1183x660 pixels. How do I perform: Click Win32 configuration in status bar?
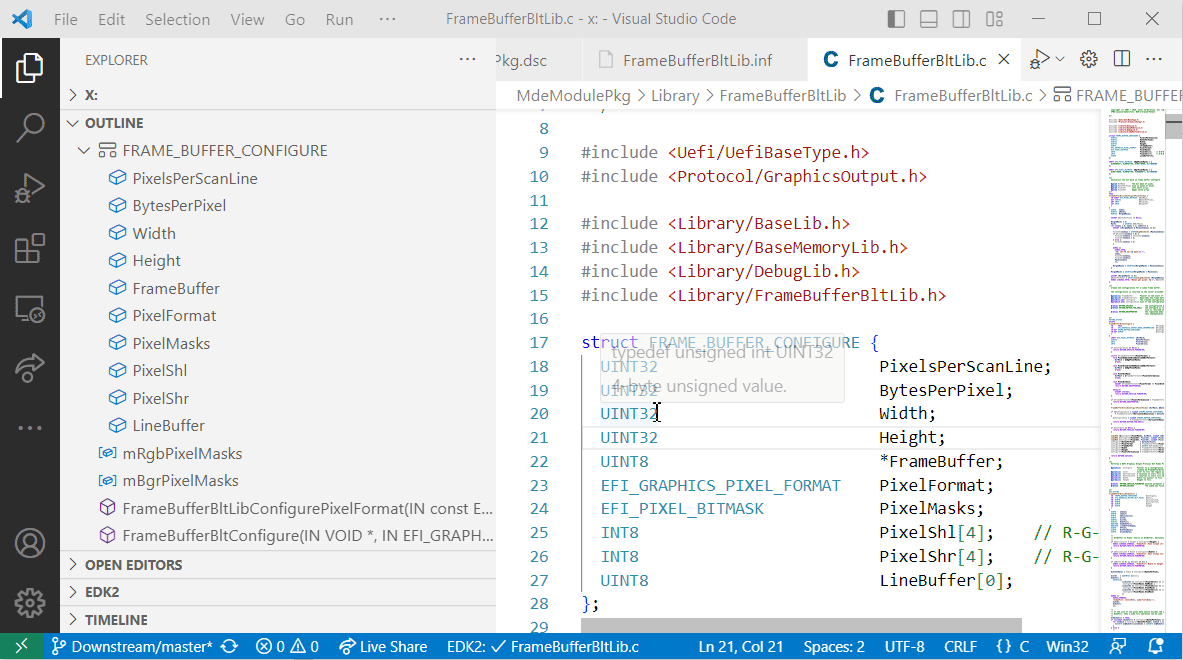[x=1067, y=646]
